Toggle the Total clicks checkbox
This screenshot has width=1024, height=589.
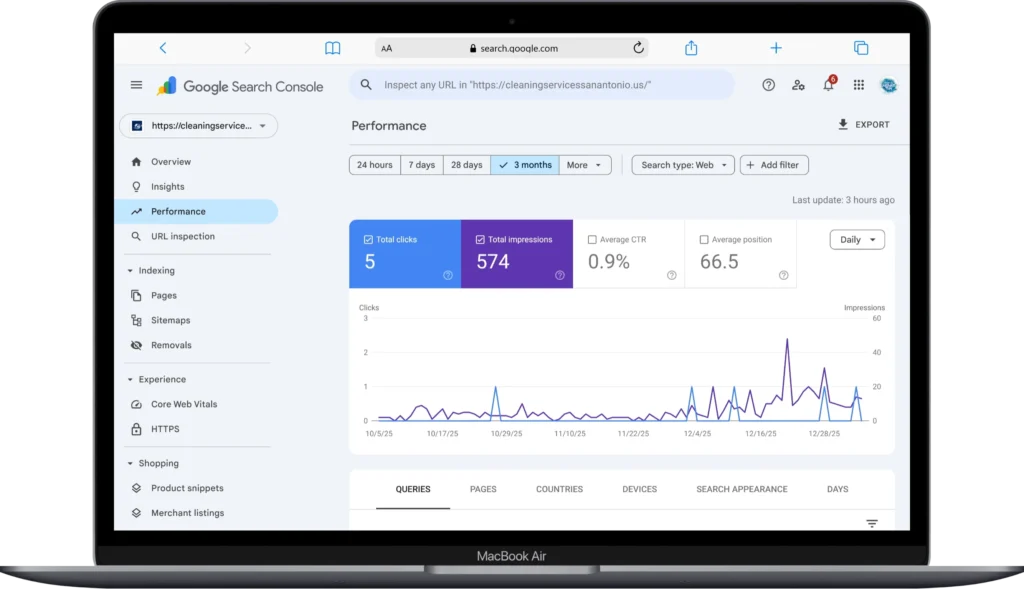coord(369,240)
